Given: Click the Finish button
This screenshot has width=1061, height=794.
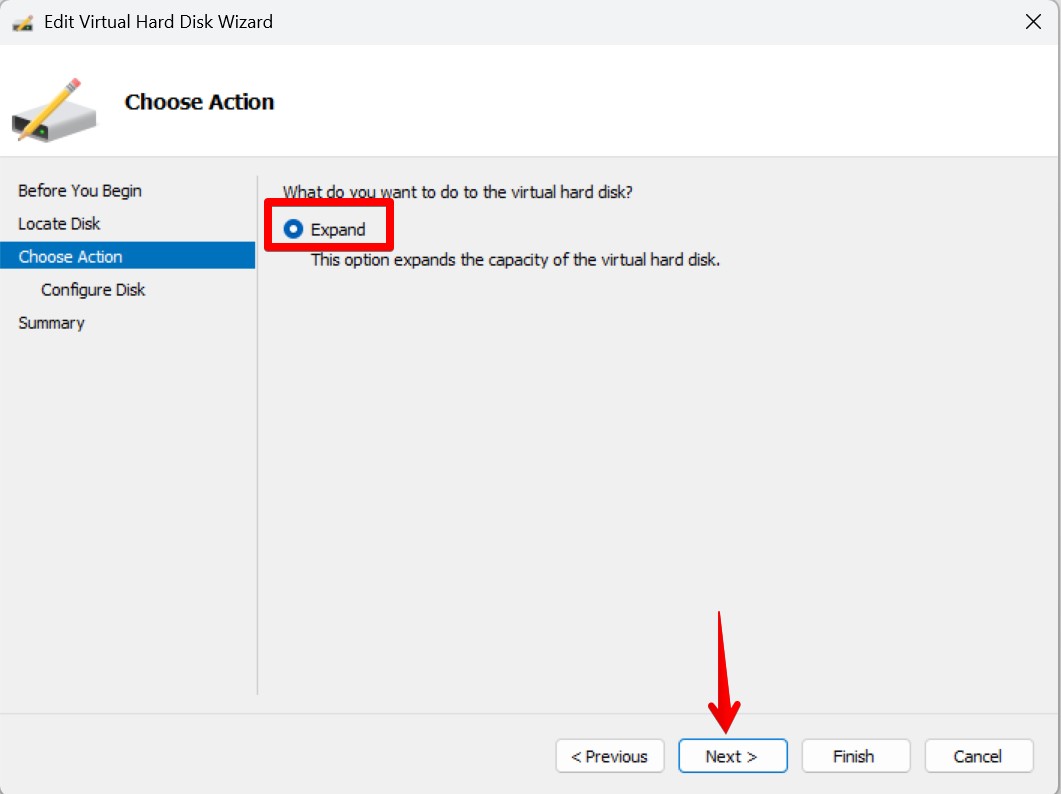Looking at the screenshot, I should pos(855,755).
